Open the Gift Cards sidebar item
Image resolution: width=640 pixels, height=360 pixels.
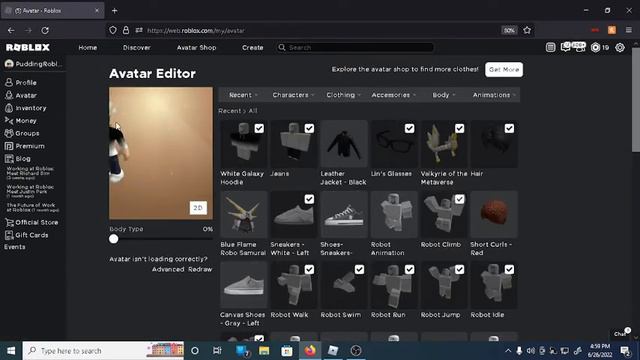point(27,235)
